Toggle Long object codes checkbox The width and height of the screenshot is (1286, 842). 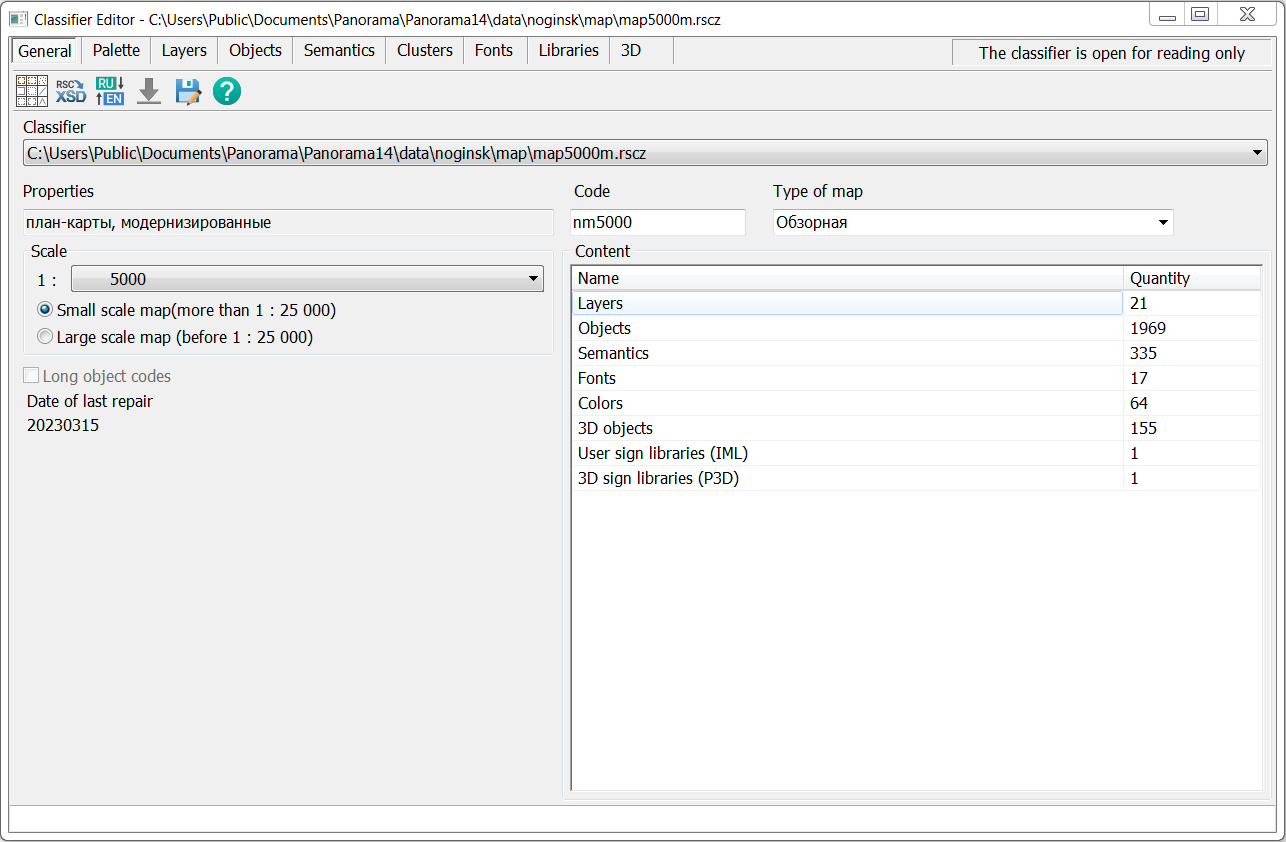coord(31,376)
